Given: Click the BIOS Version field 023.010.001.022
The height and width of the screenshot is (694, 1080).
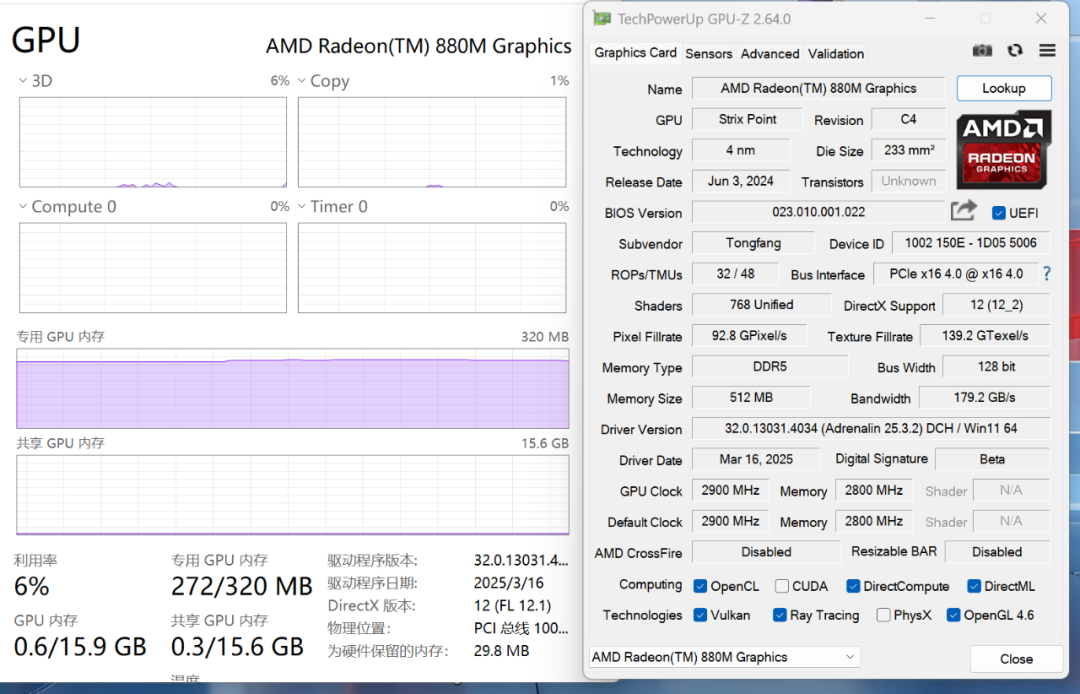Looking at the screenshot, I should pyautogui.click(x=818, y=212).
